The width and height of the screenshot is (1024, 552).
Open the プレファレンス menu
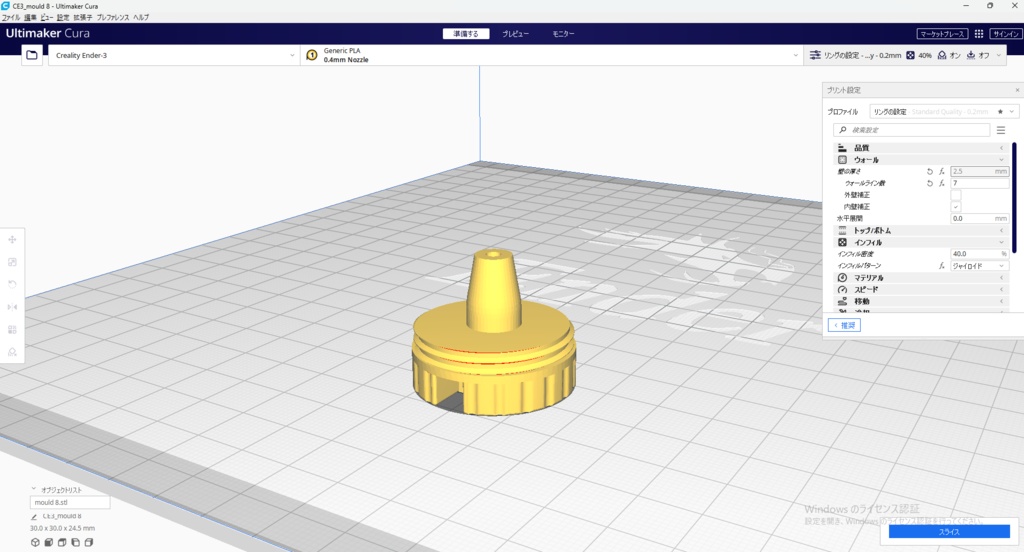click(x=113, y=18)
